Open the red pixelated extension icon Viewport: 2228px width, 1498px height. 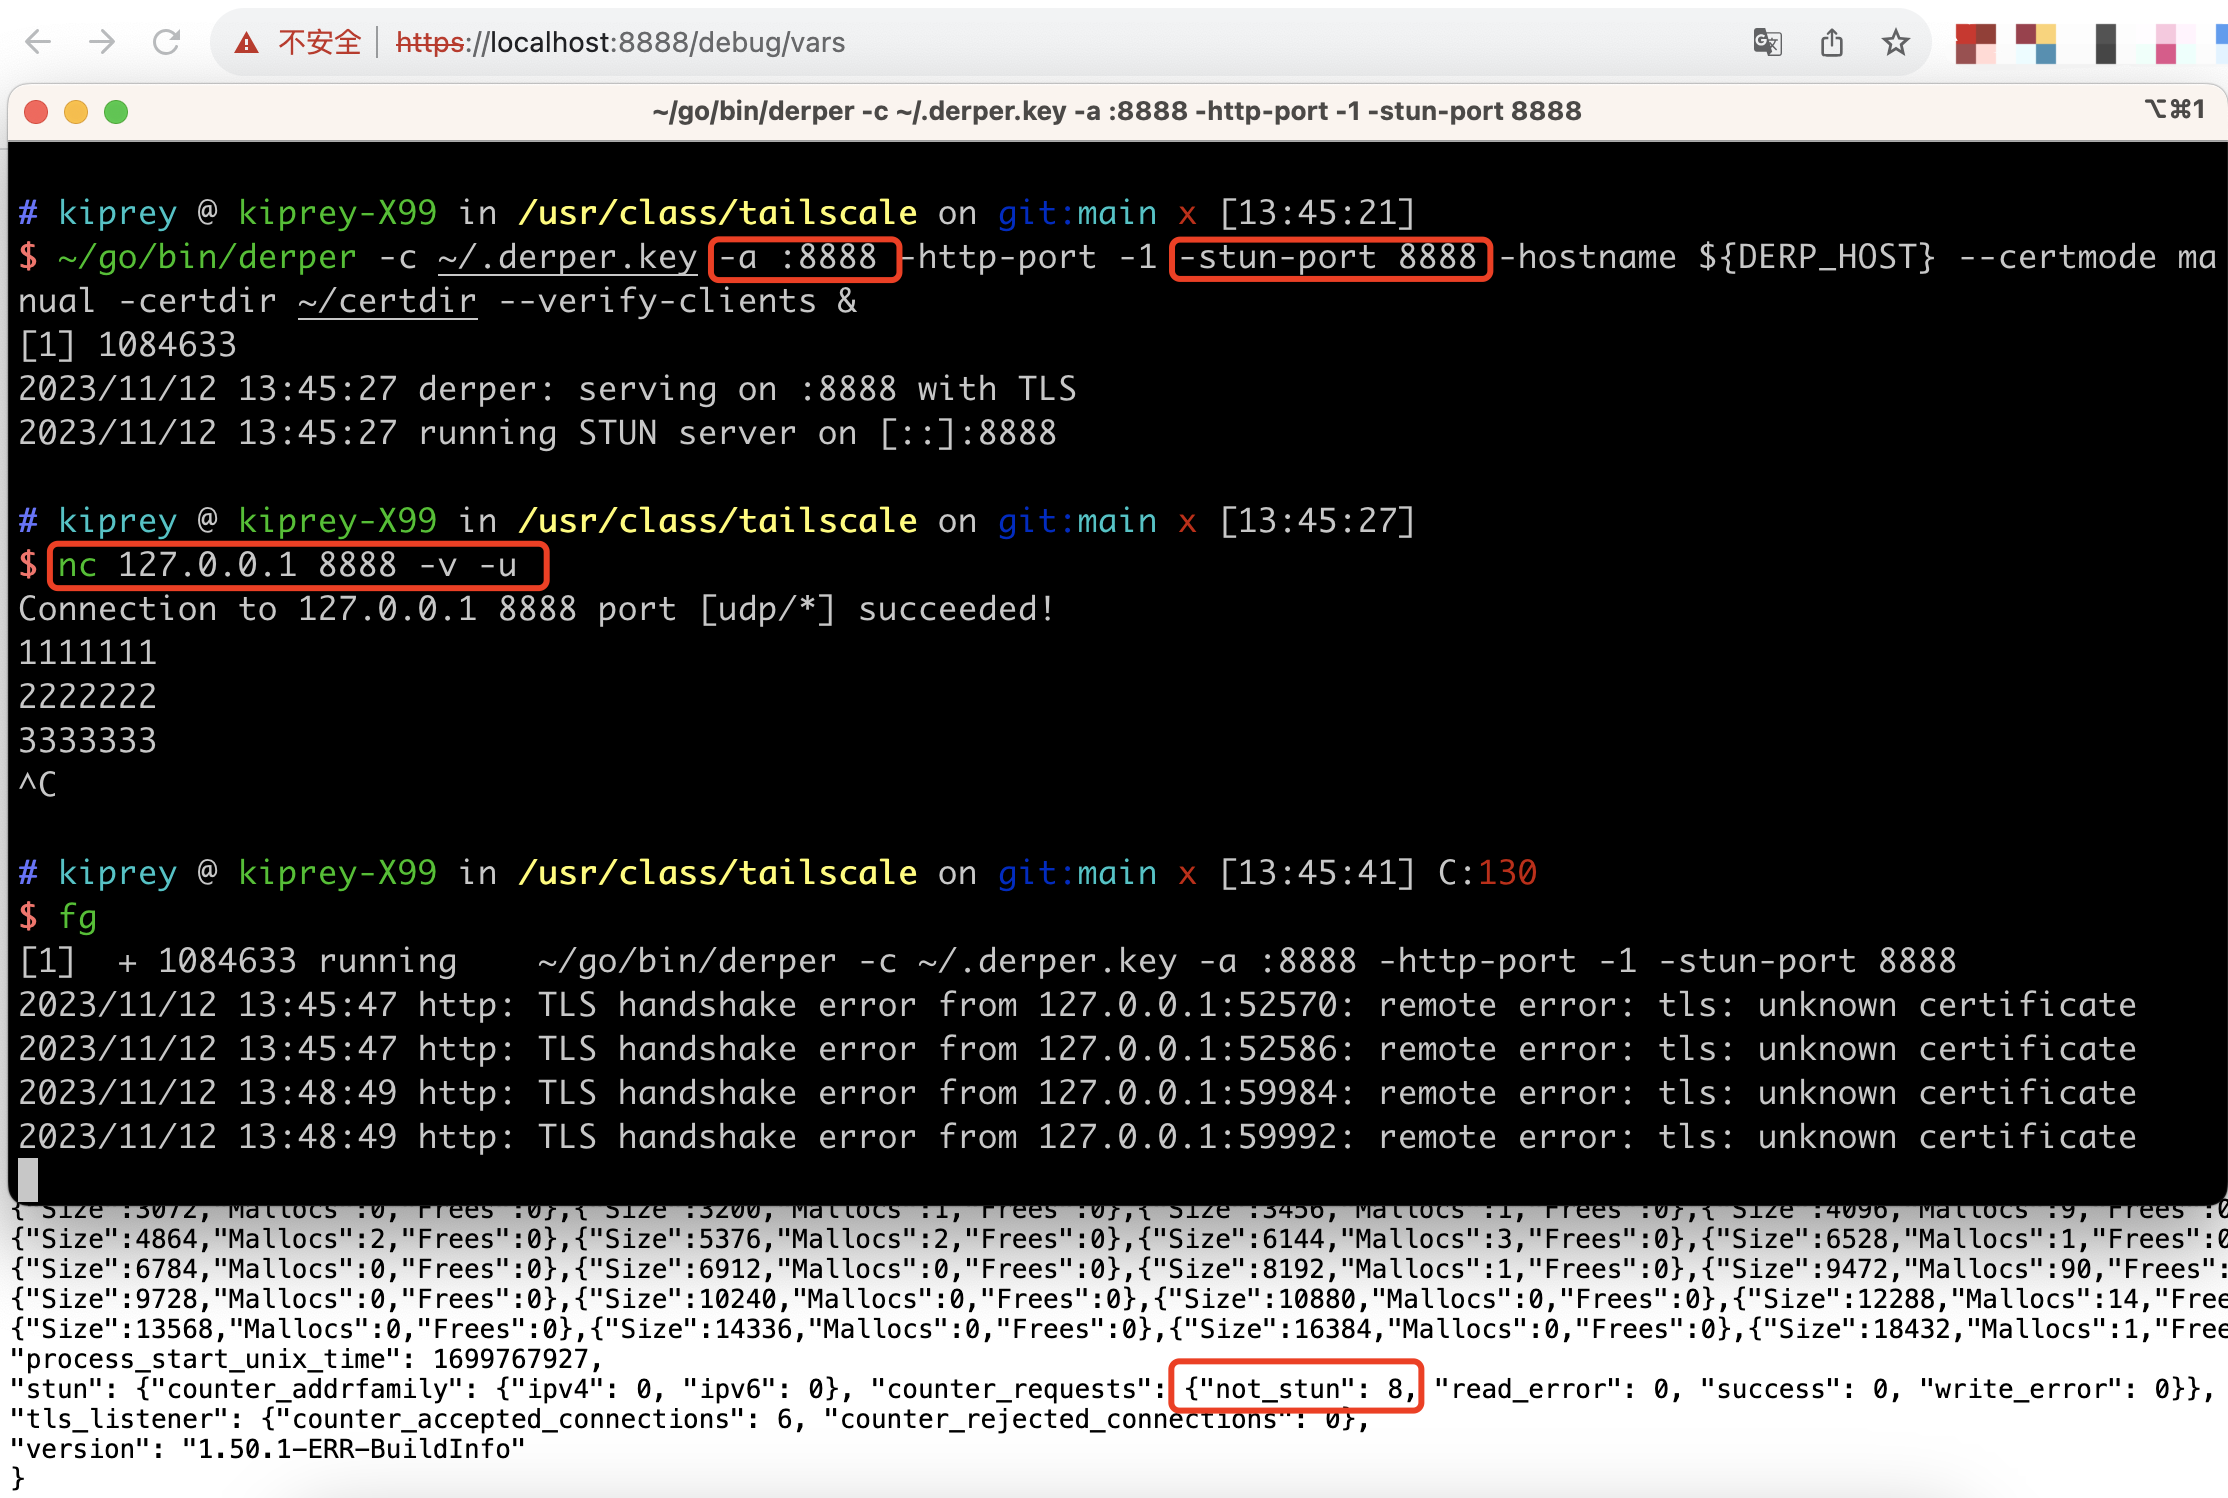click(x=1975, y=43)
